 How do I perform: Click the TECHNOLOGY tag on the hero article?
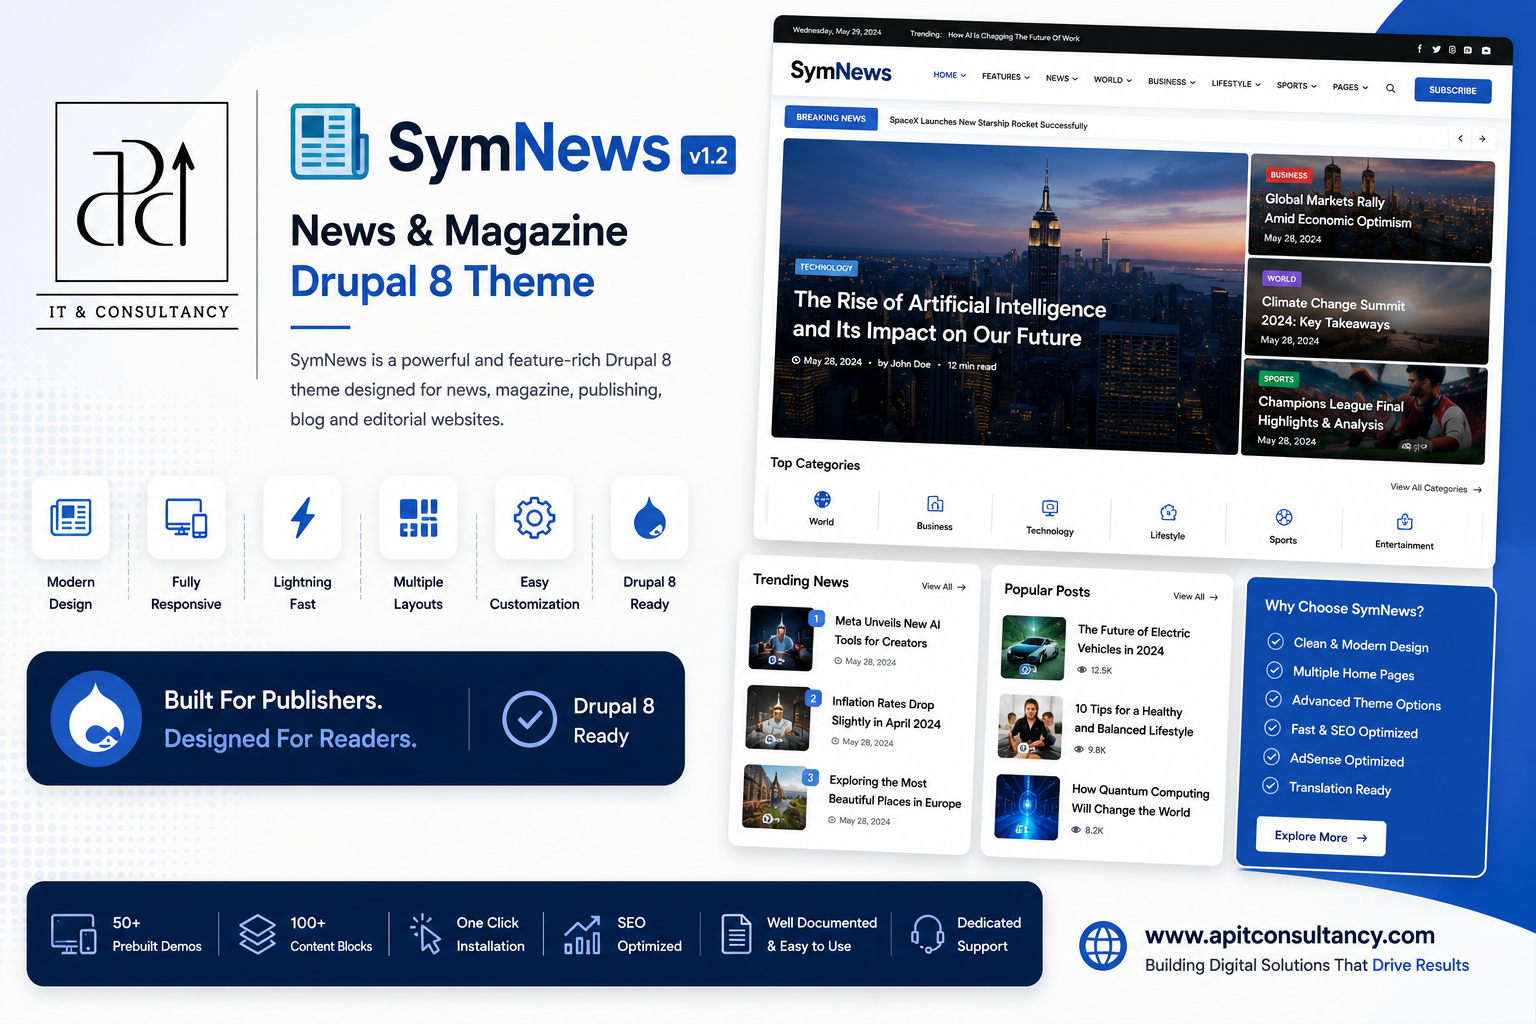826,267
